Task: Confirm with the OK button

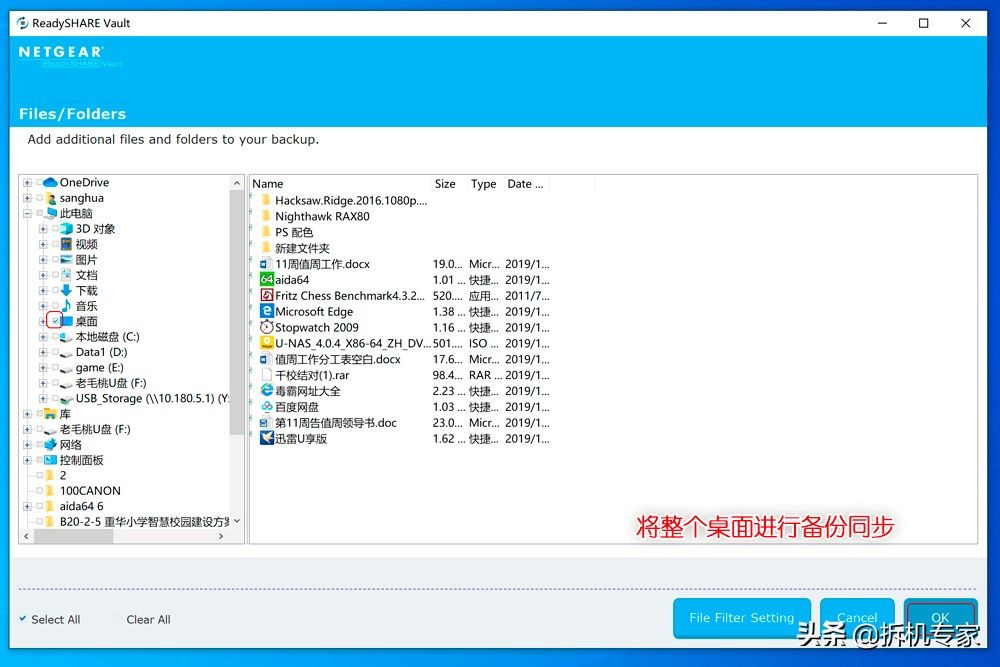Action: click(x=941, y=618)
